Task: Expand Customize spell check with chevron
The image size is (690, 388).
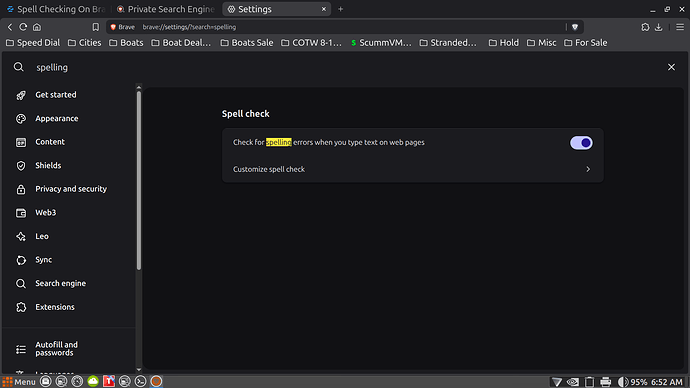Action: click(588, 169)
